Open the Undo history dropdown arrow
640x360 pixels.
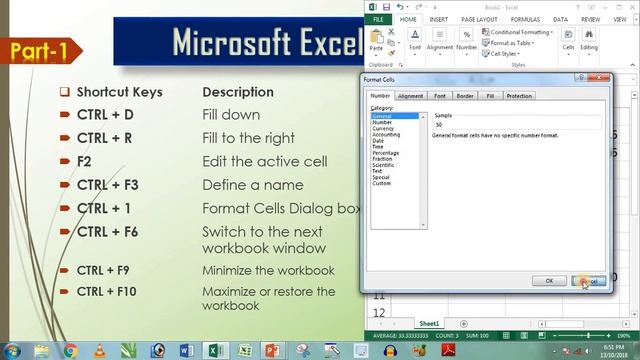407,7
